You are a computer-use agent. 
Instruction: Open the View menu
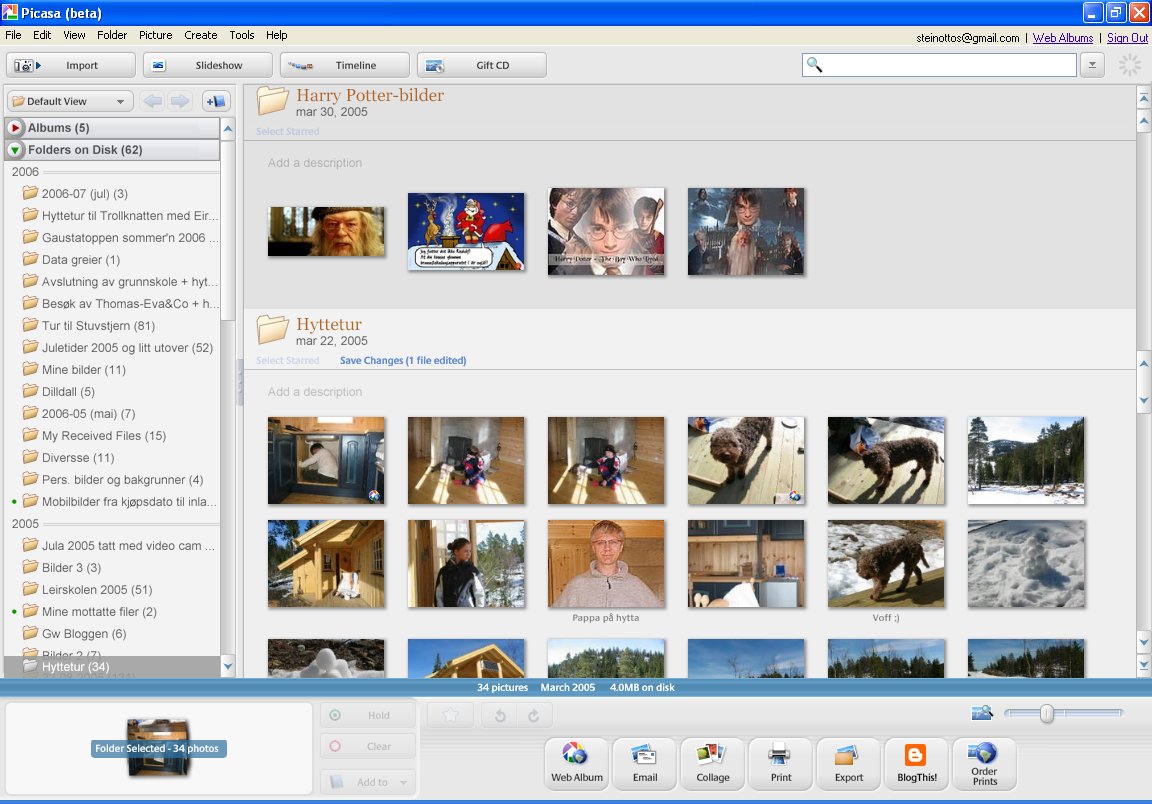click(x=74, y=35)
